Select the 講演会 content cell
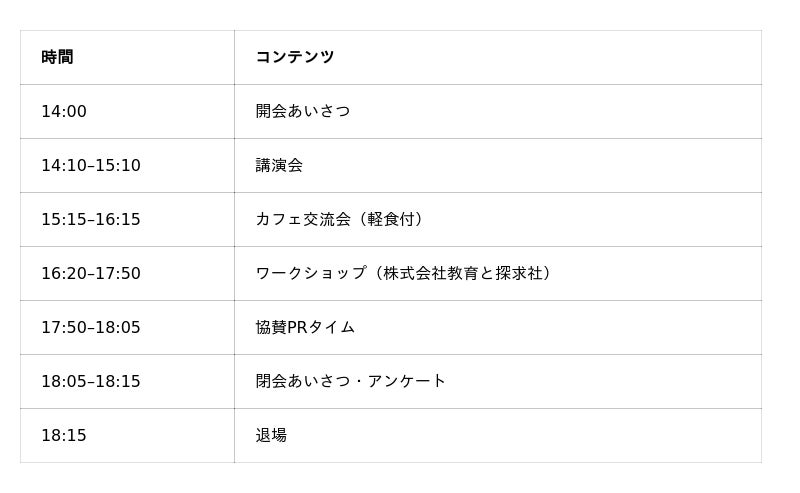The image size is (800, 493). (498, 165)
